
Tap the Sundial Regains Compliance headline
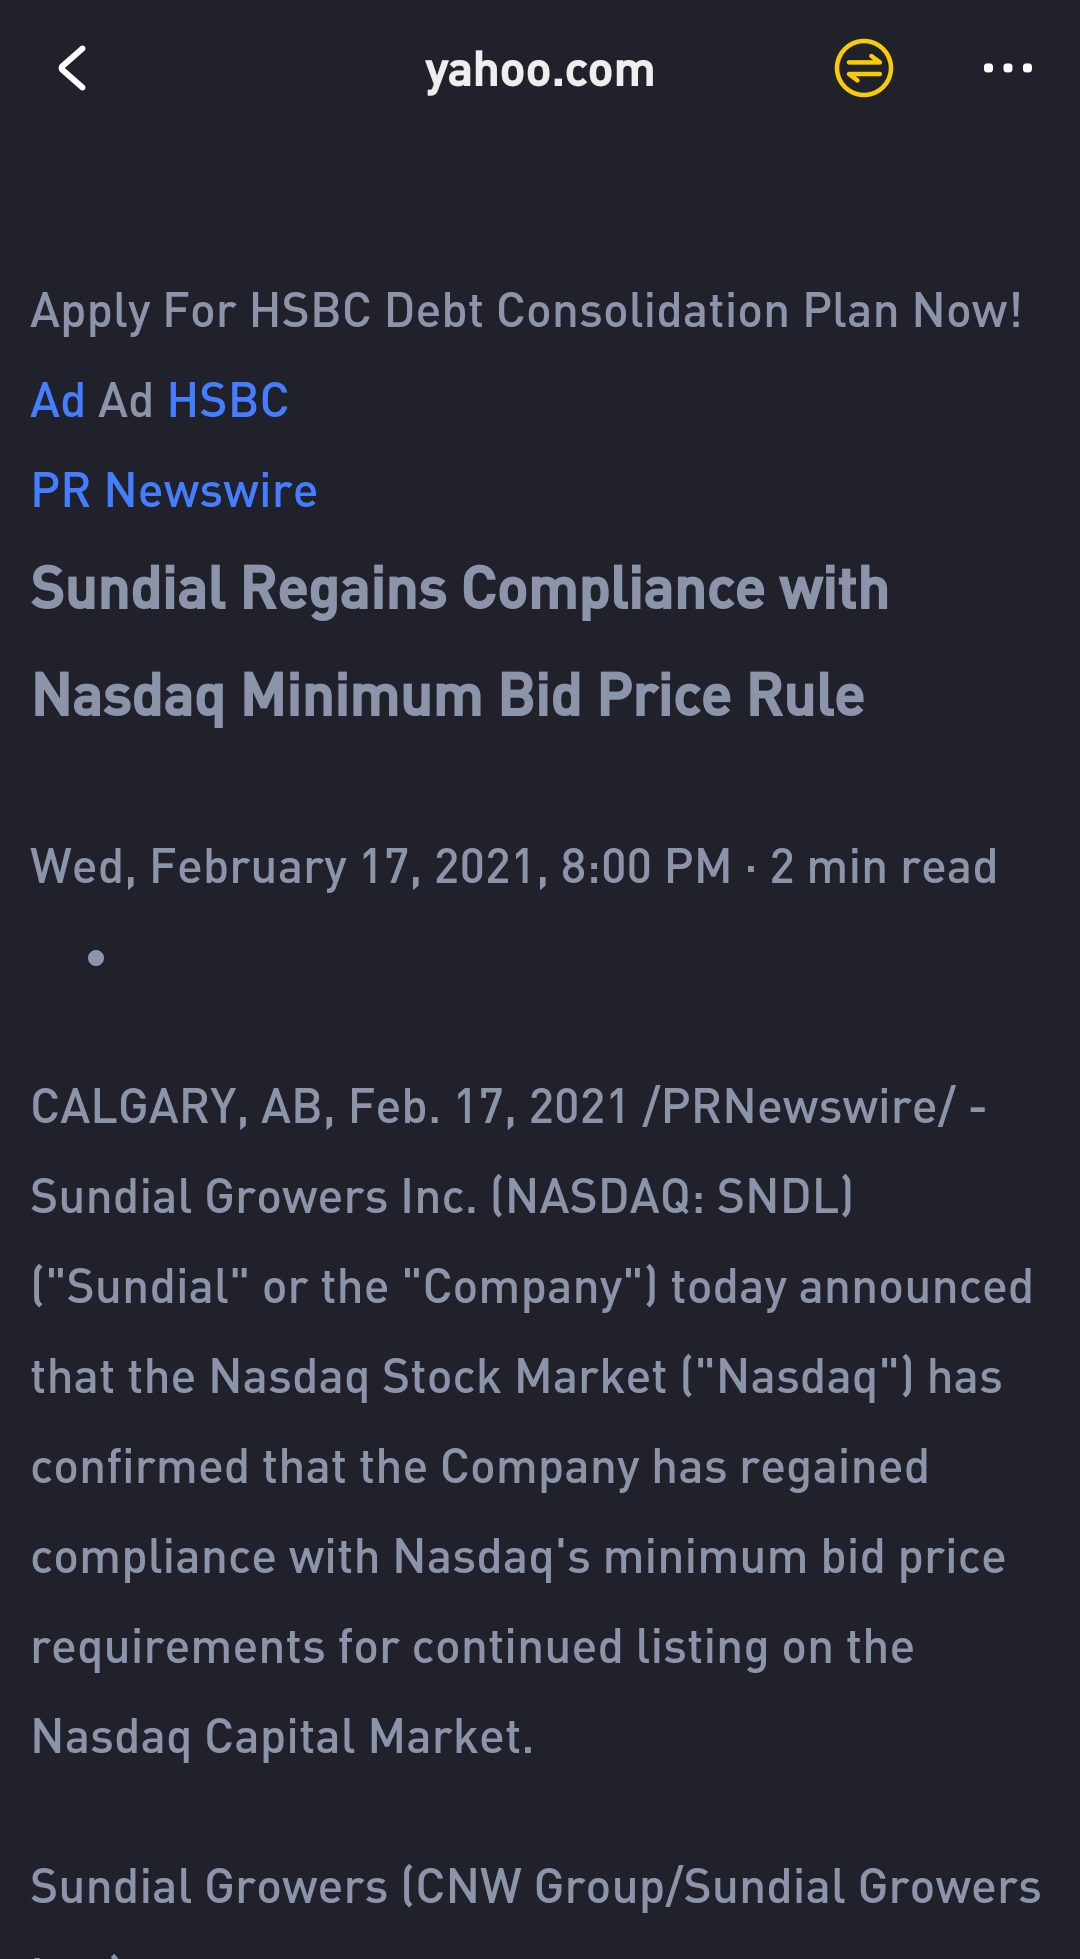(460, 588)
